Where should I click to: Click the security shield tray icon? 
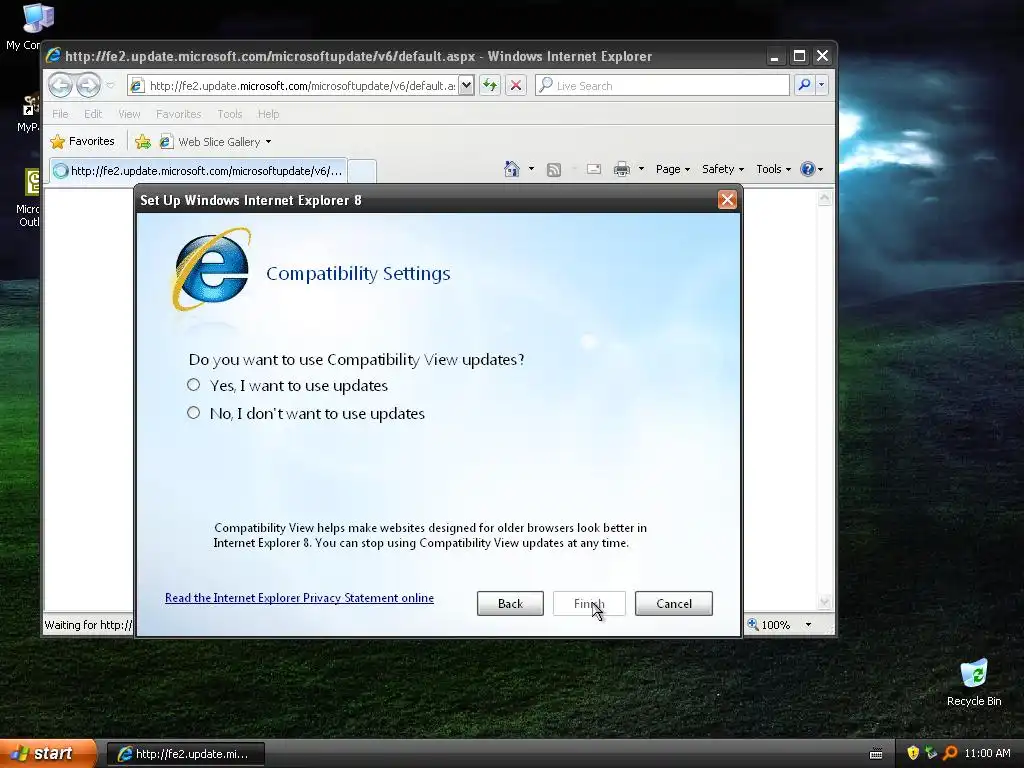(x=913, y=753)
